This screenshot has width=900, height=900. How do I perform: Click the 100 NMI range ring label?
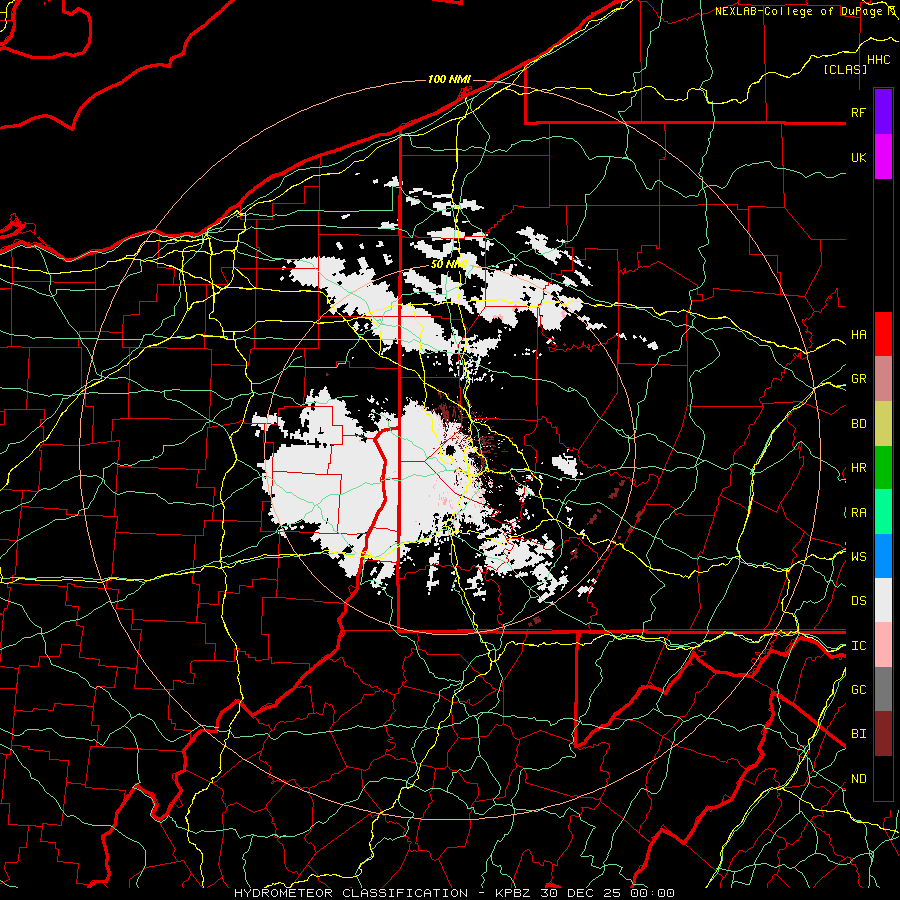(x=449, y=79)
